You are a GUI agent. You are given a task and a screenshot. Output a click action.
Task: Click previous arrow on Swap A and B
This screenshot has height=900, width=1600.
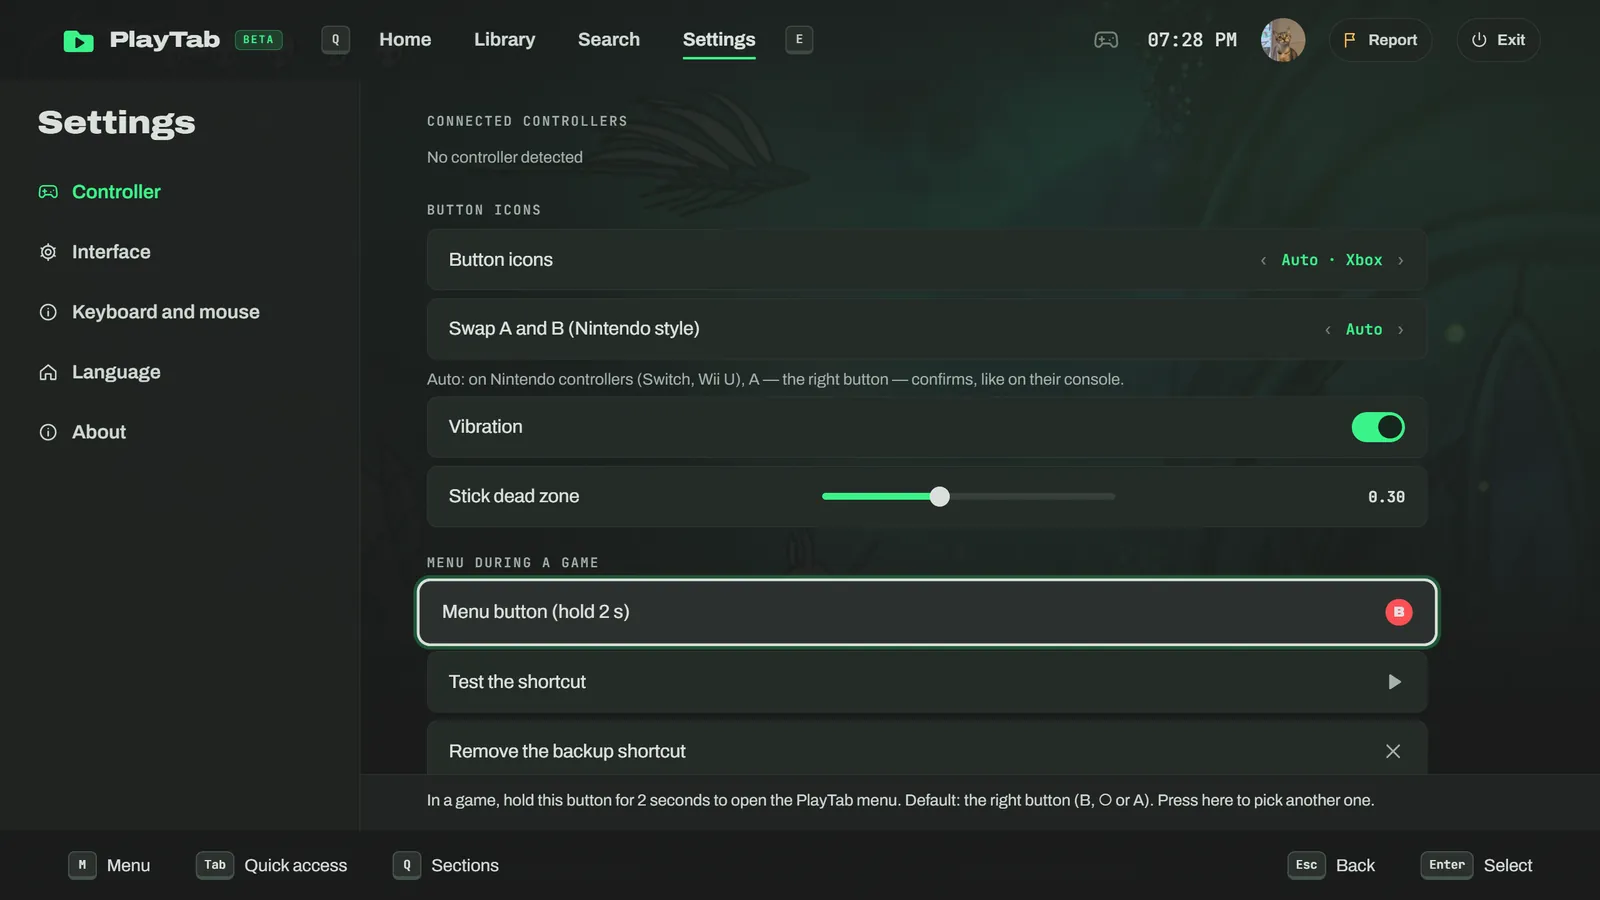[1328, 330]
